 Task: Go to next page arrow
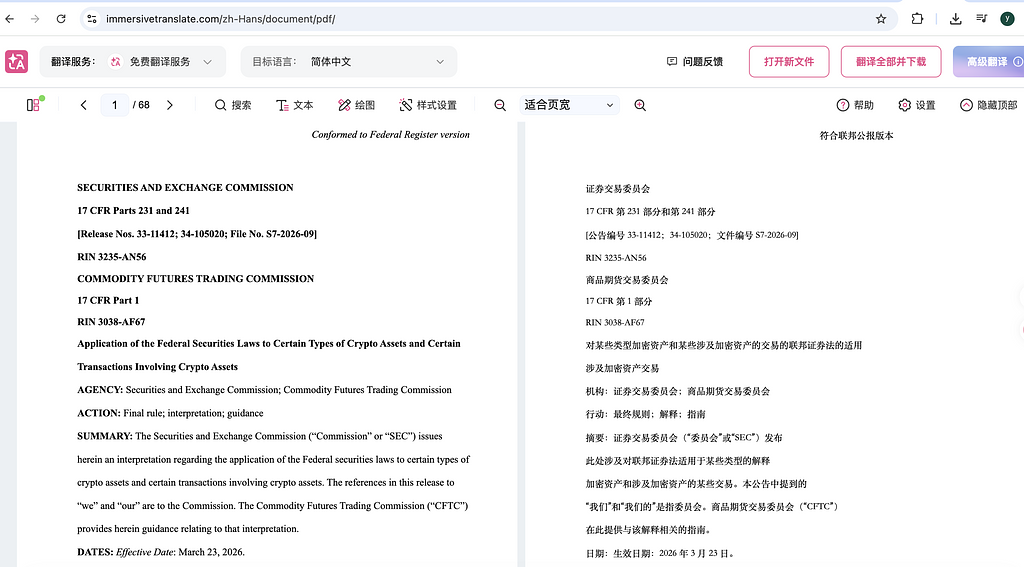tap(169, 105)
